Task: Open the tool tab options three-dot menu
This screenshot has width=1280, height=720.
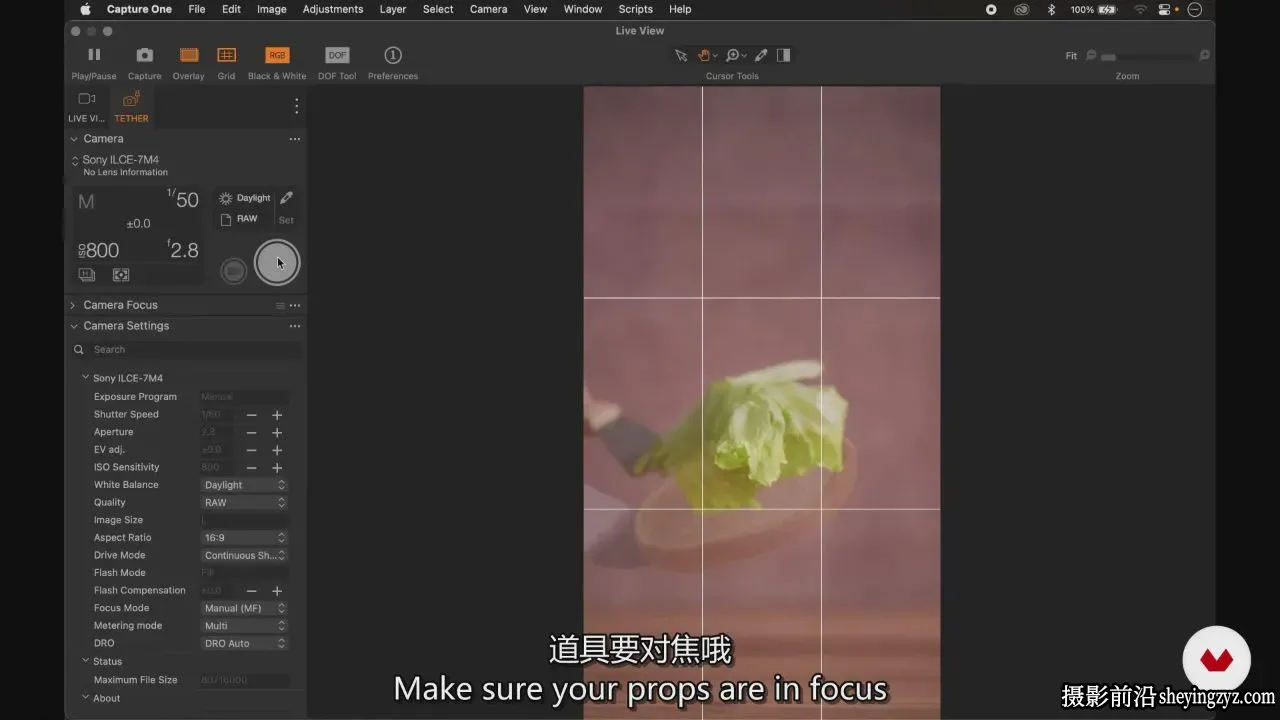Action: pos(296,106)
